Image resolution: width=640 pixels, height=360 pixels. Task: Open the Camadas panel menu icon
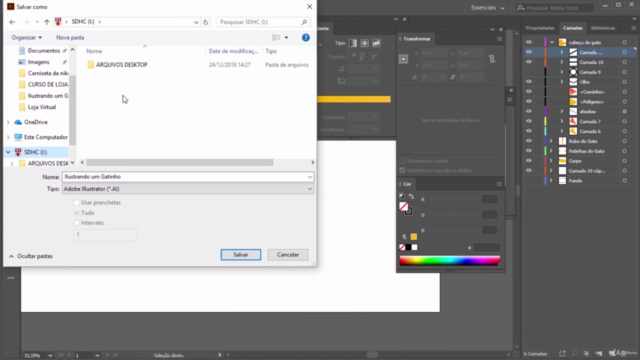(633, 28)
